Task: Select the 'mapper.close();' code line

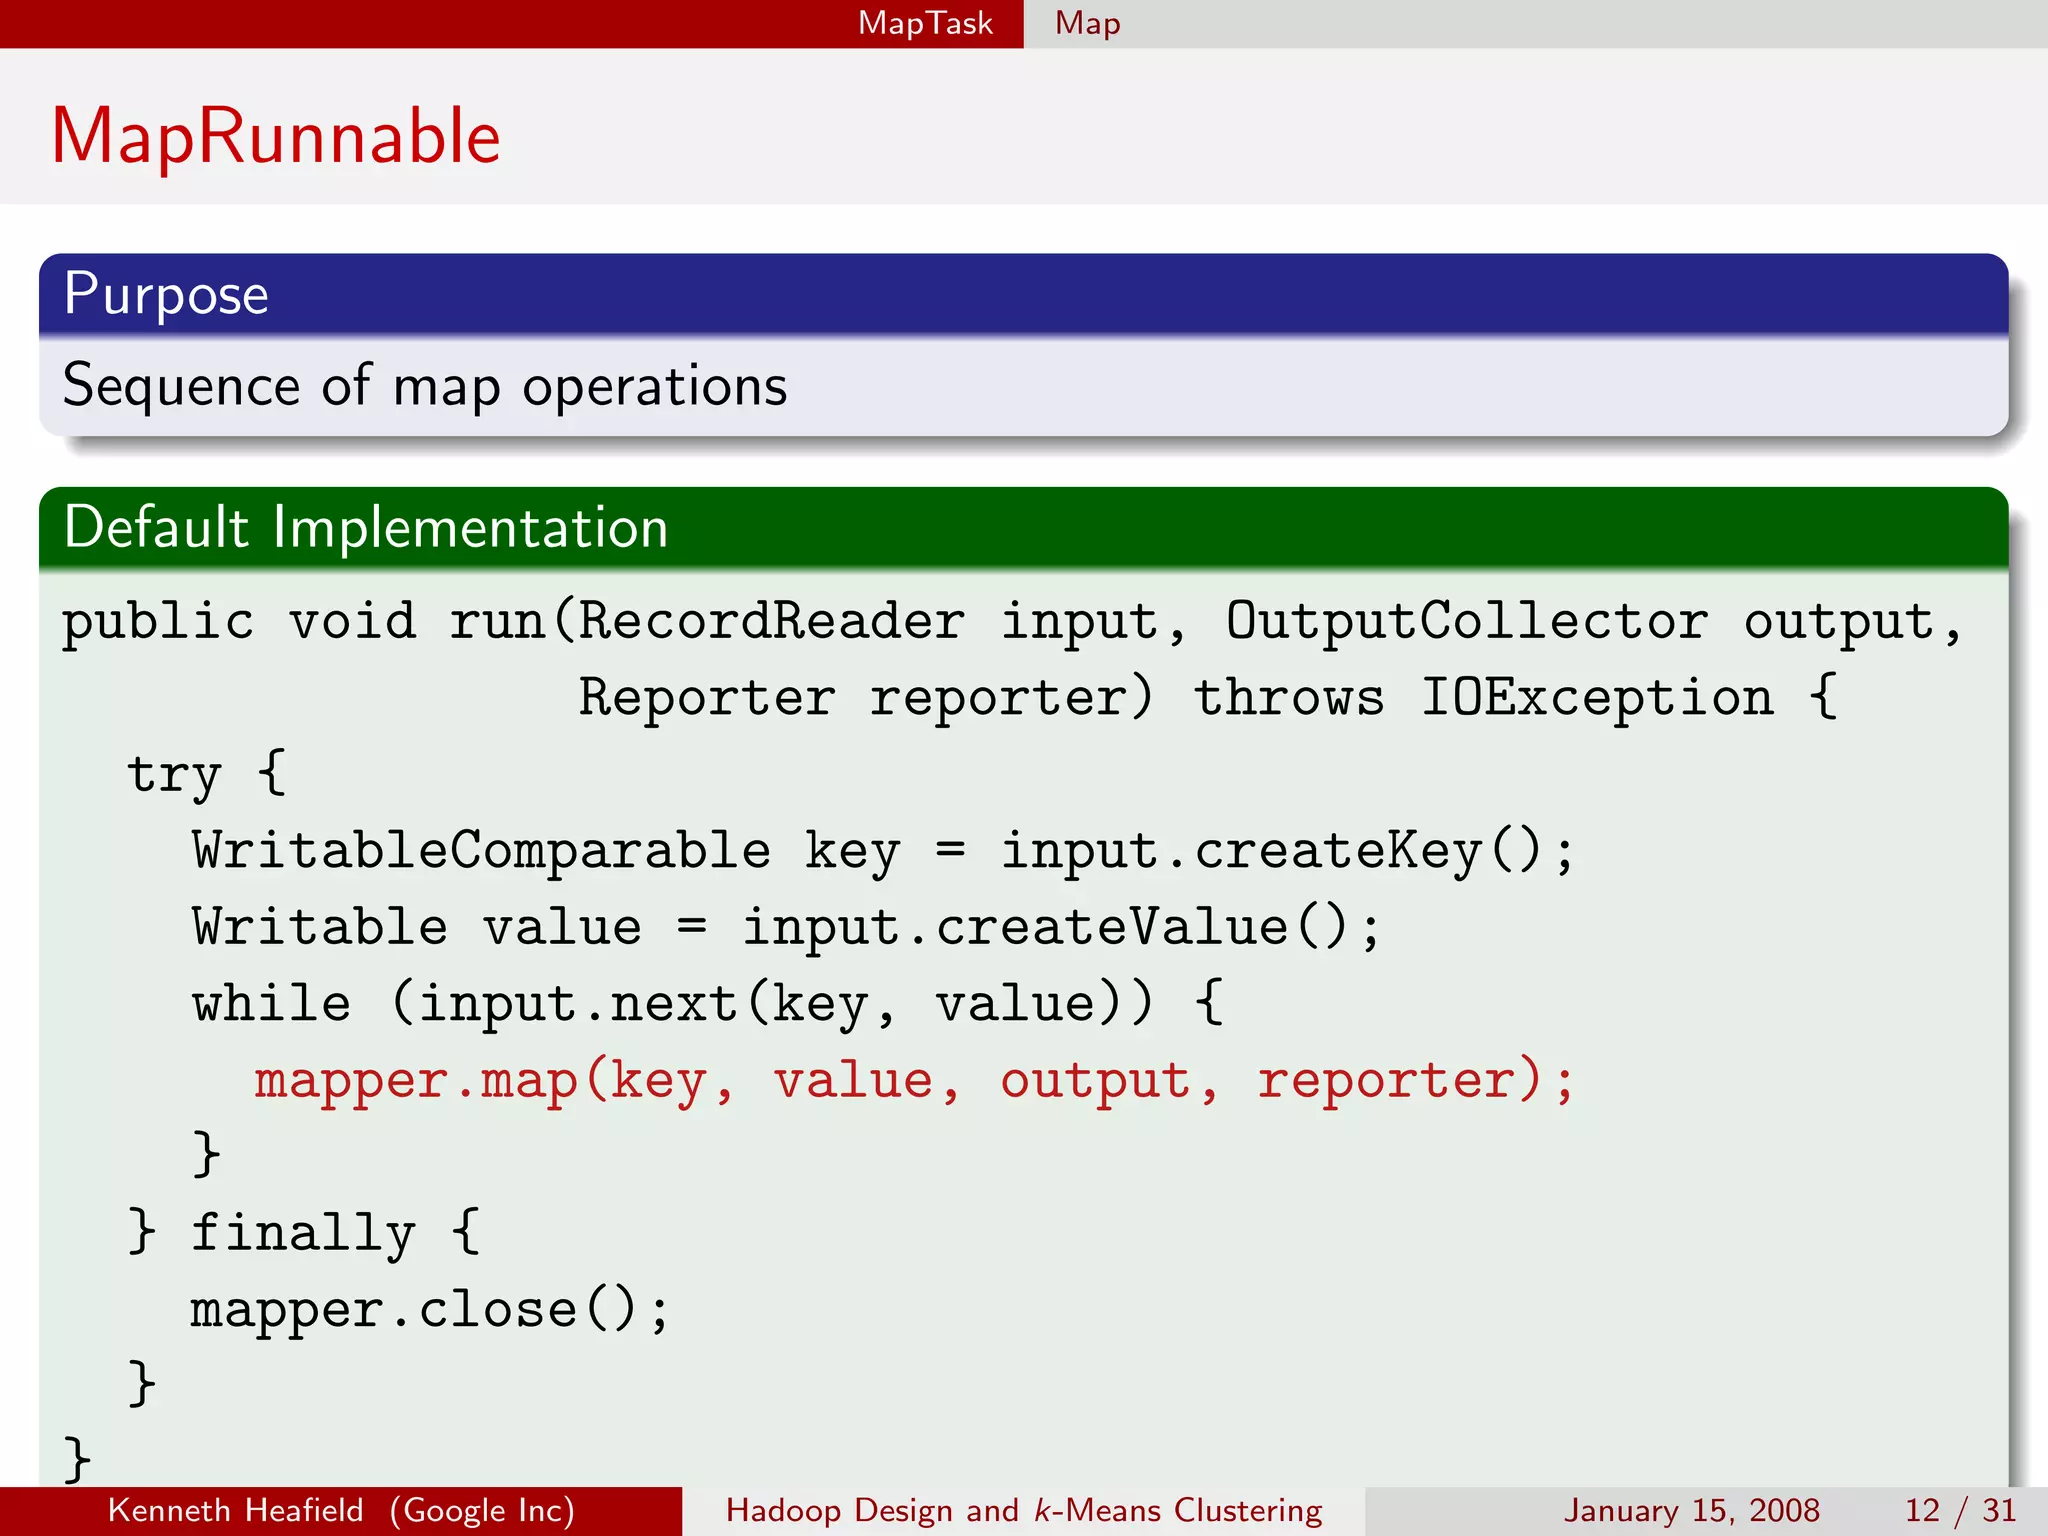Action: tap(430, 1309)
